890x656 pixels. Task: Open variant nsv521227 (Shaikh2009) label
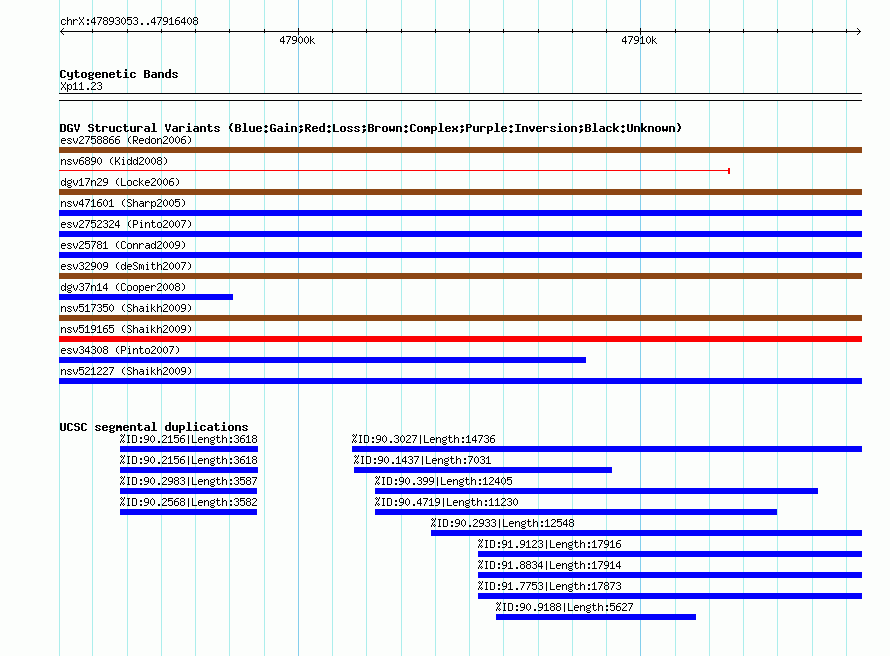126,371
